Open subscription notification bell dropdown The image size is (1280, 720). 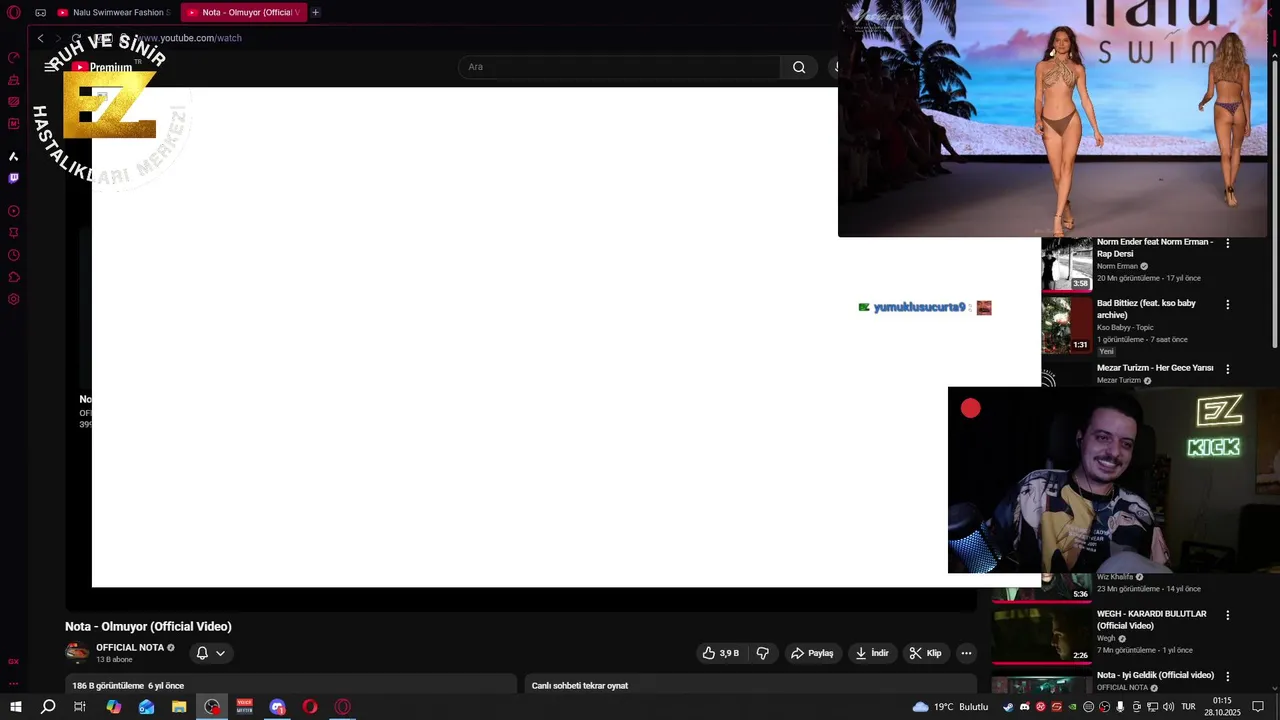(x=211, y=653)
